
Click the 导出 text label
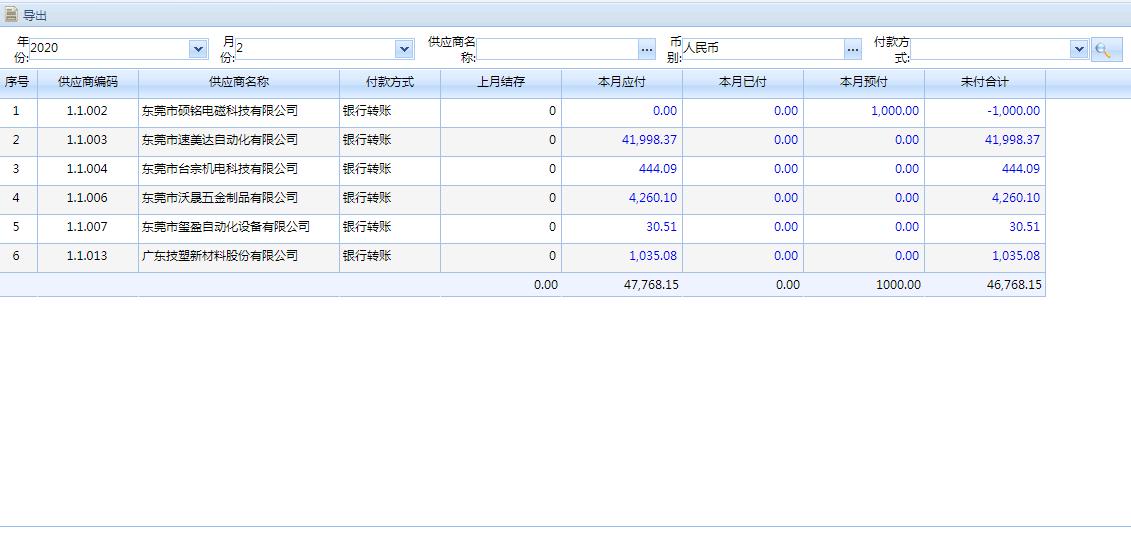click(35, 15)
